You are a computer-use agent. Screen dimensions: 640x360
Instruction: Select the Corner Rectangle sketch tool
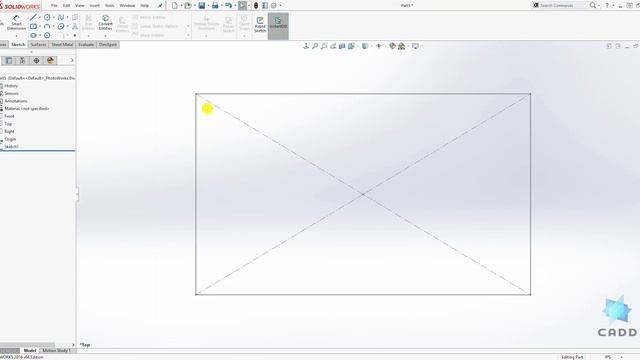(33, 26)
